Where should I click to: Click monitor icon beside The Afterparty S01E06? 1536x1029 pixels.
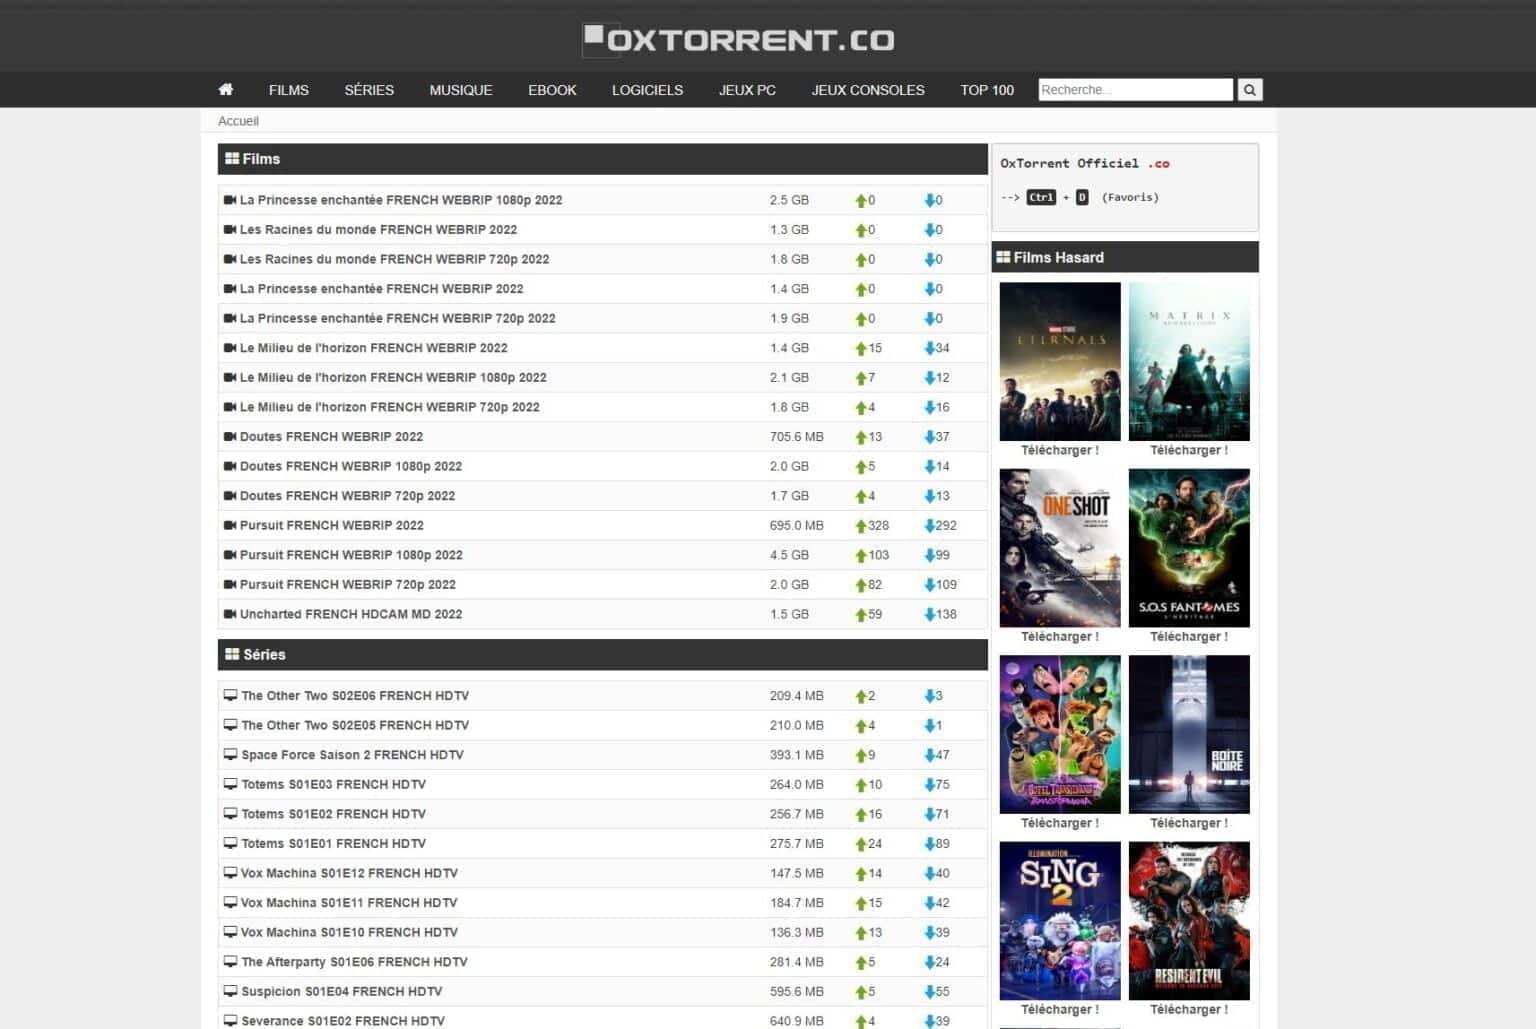231,961
